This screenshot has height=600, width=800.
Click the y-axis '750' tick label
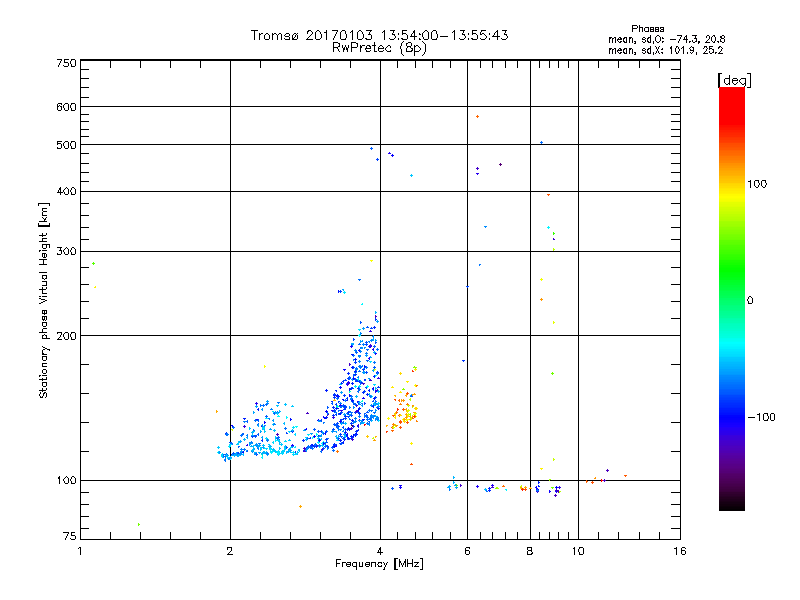coord(67,63)
